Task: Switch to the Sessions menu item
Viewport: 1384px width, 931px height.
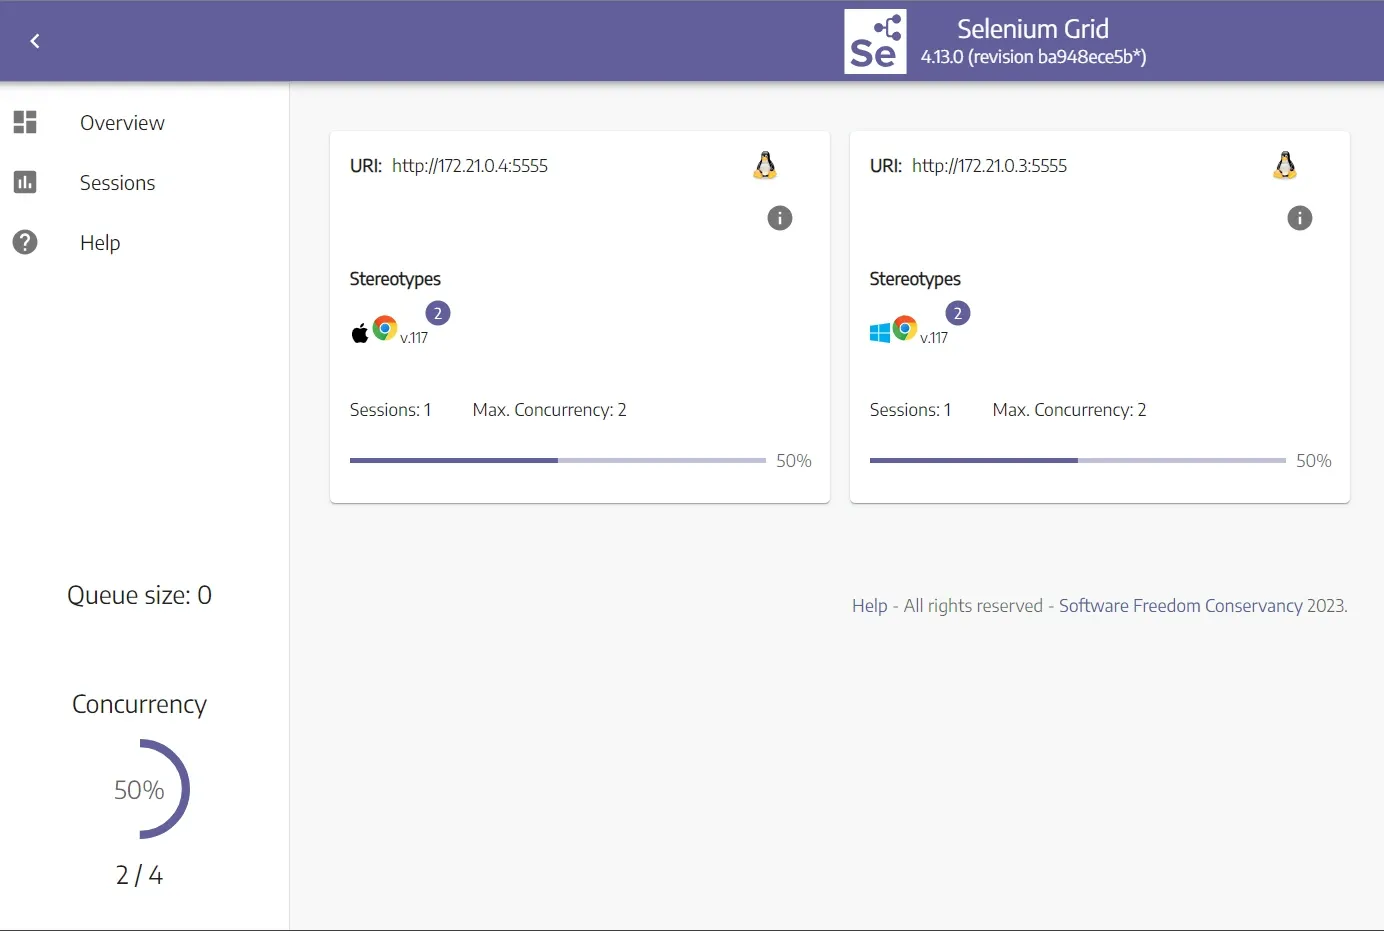Action: tap(117, 182)
